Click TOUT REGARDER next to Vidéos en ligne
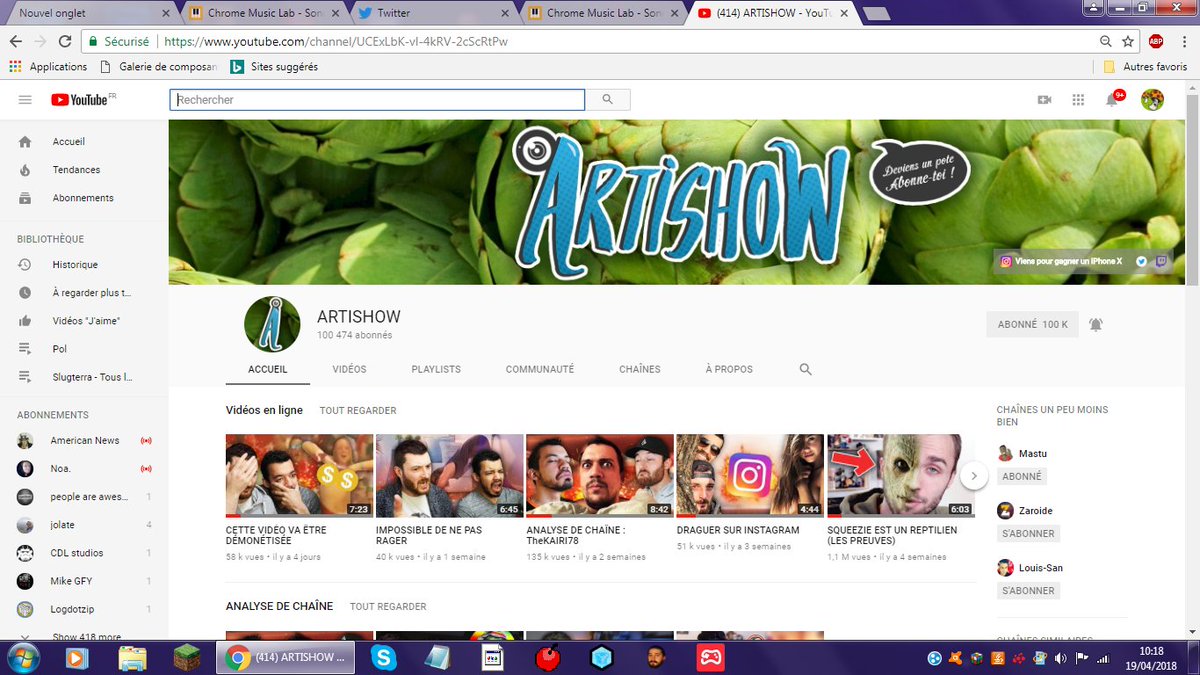This screenshot has height=675, width=1200. (x=358, y=411)
